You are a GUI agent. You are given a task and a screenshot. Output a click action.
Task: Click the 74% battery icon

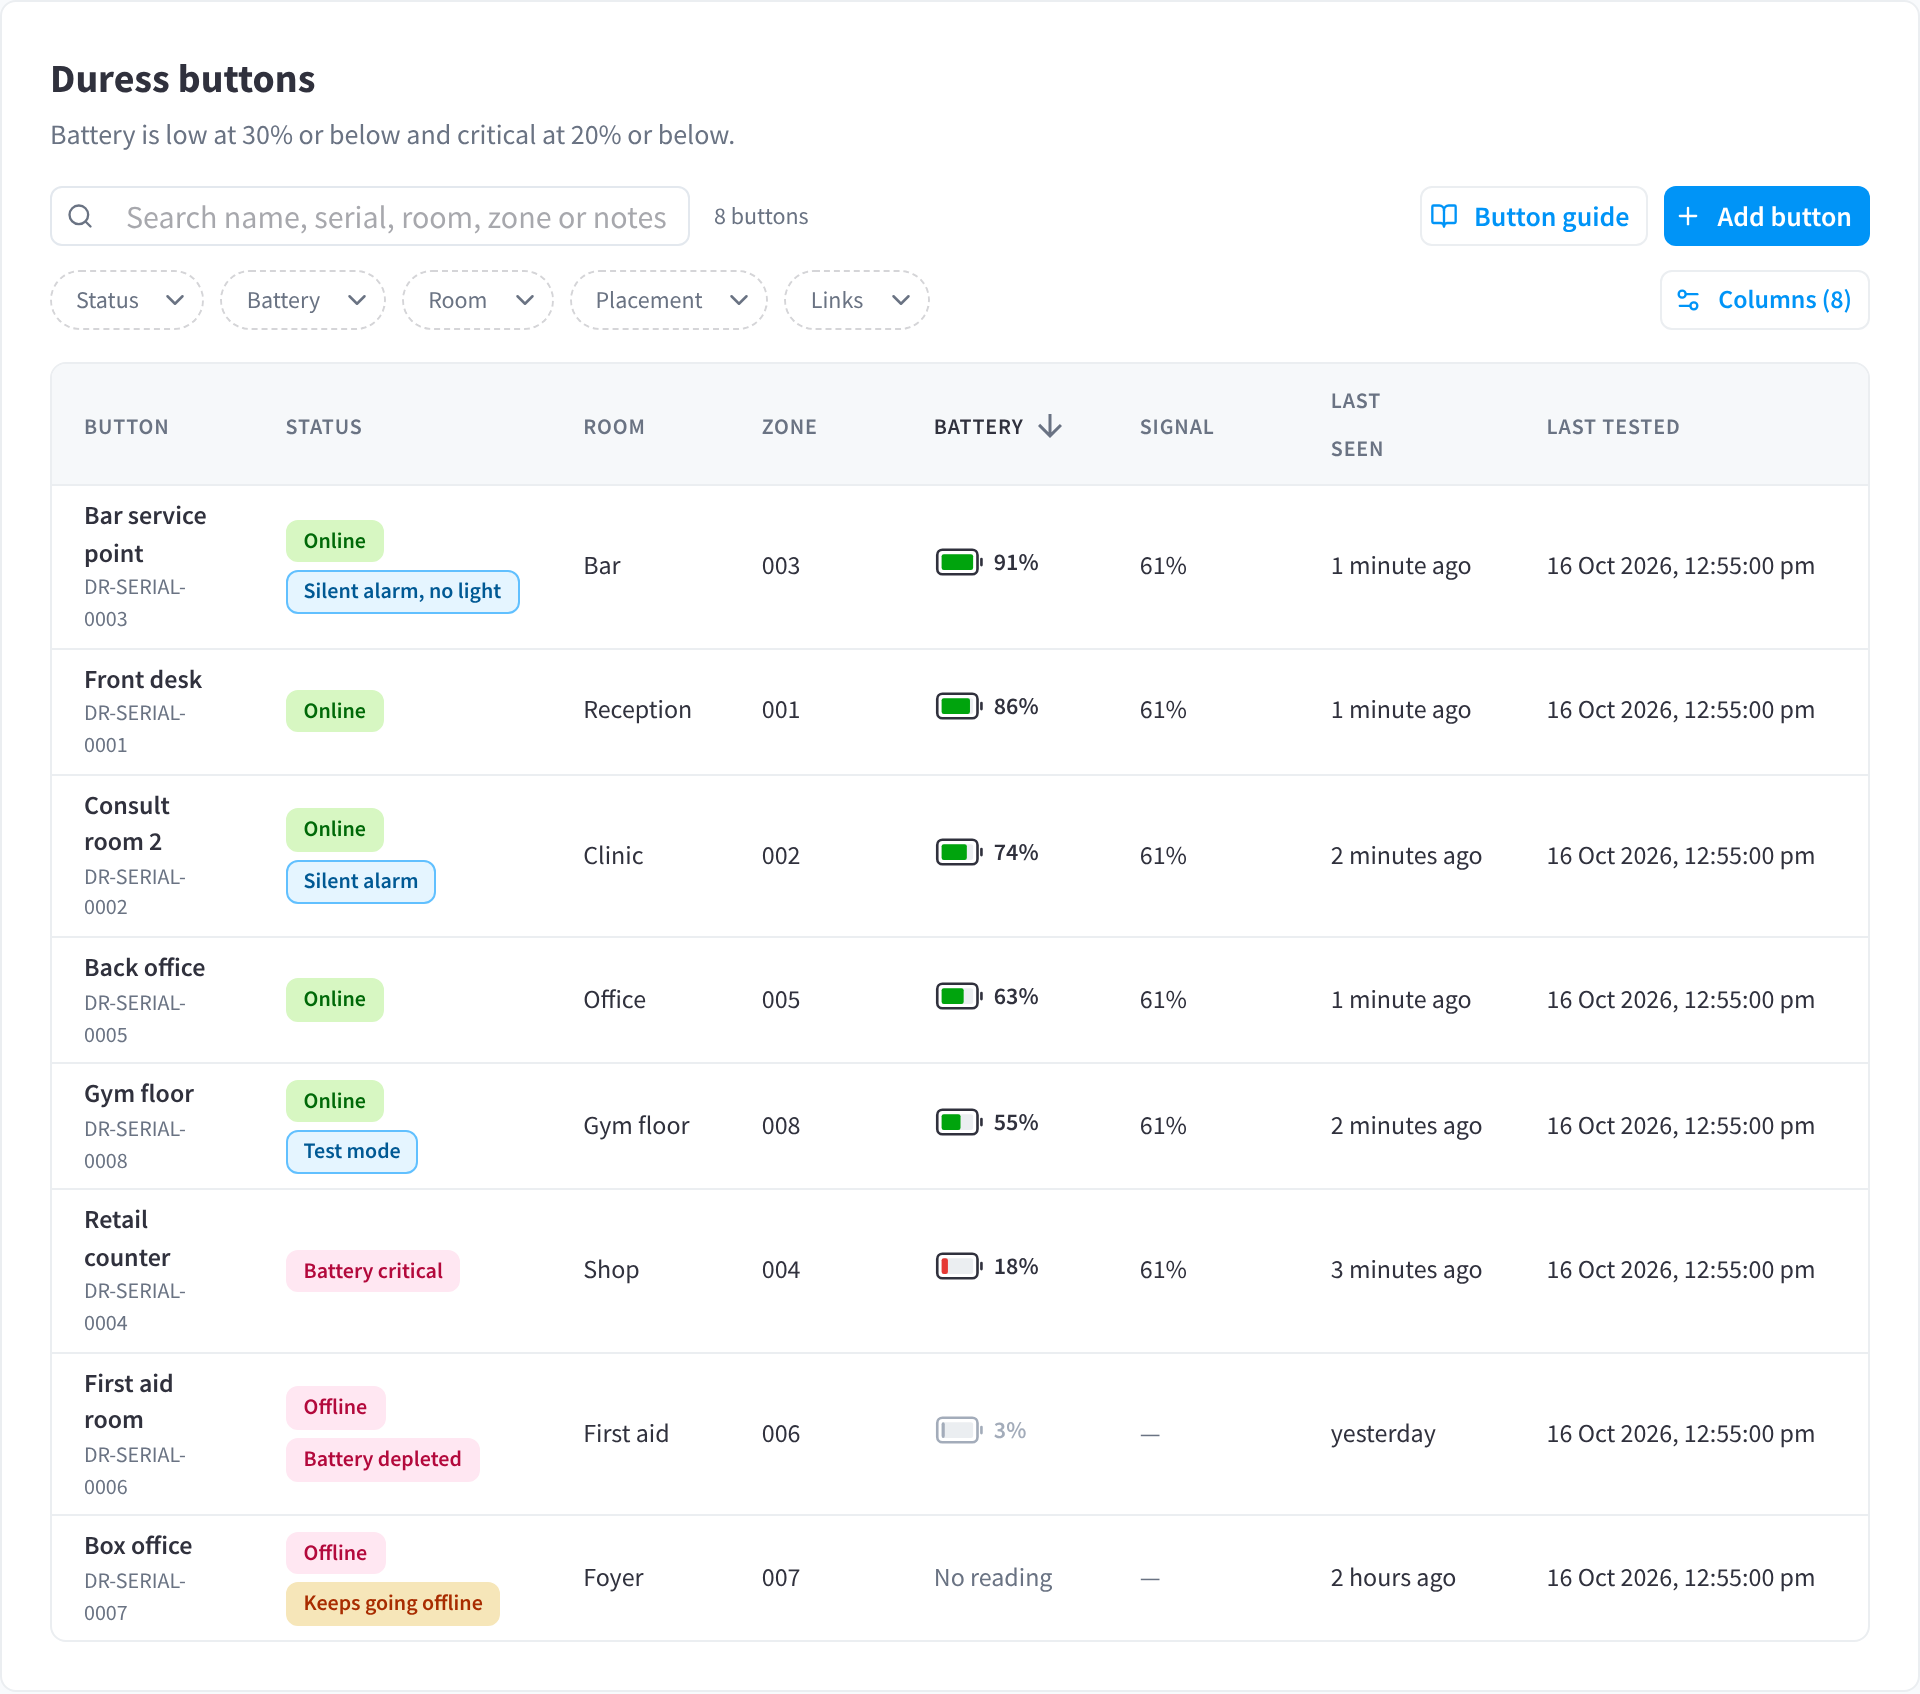[x=959, y=852]
